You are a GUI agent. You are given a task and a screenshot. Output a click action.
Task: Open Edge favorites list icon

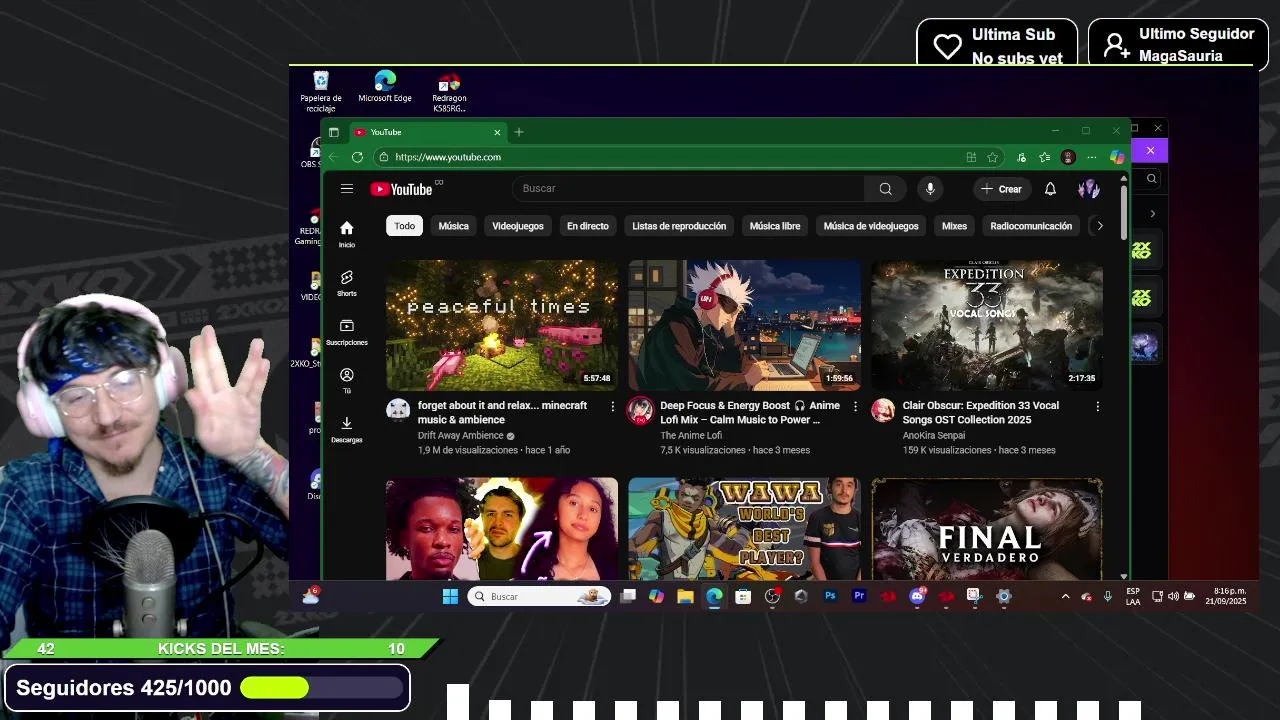tap(1044, 157)
